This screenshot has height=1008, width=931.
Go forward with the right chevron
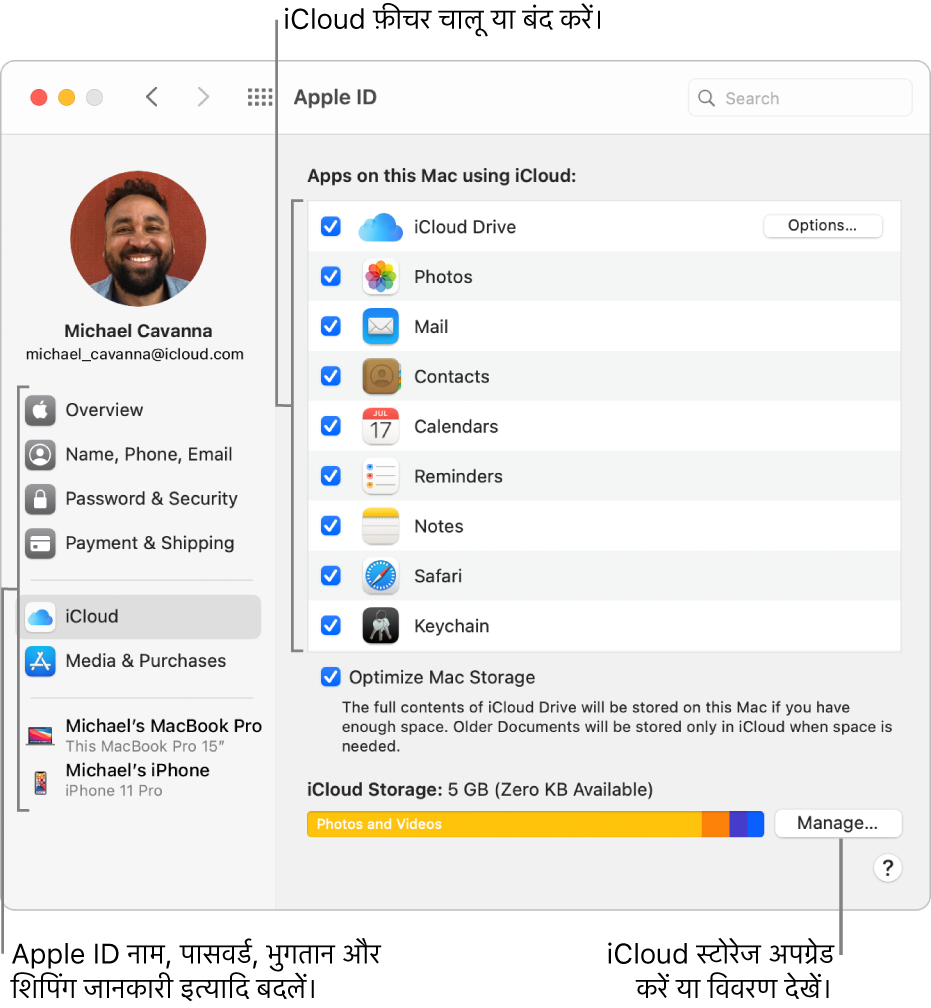(203, 97)
